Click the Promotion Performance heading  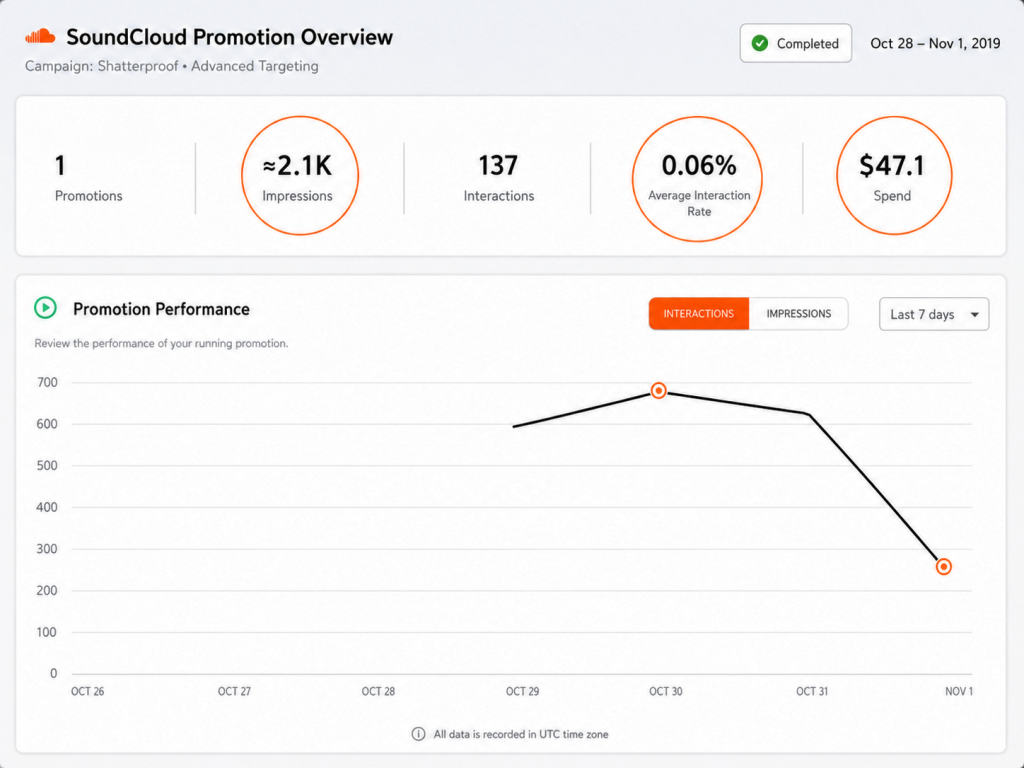[x=161, y=309]
